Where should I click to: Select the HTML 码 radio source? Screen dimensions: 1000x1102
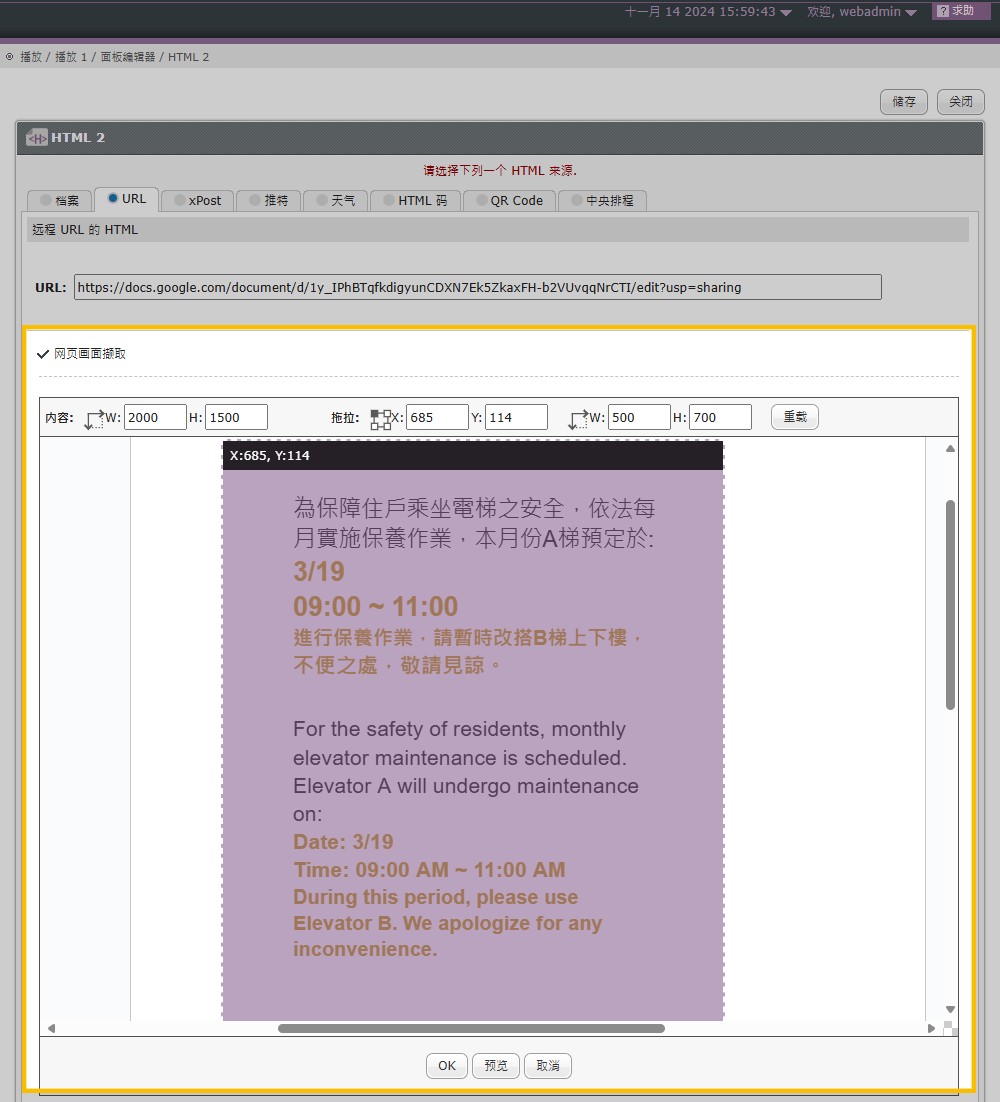point(389,200)
